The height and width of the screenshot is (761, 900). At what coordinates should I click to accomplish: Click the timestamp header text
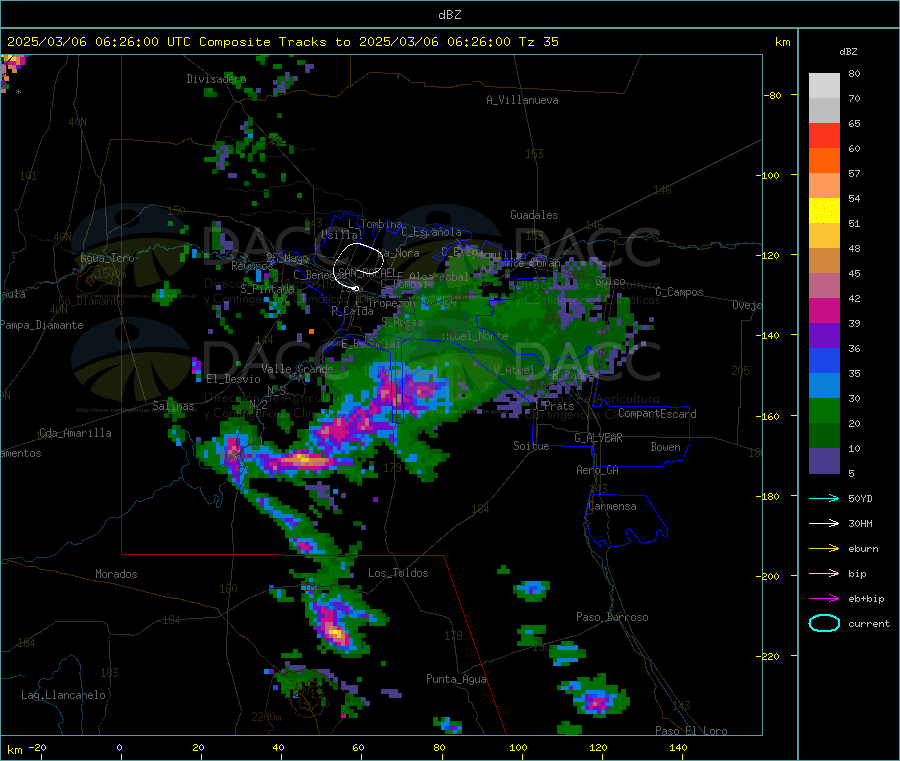point(282,42)
